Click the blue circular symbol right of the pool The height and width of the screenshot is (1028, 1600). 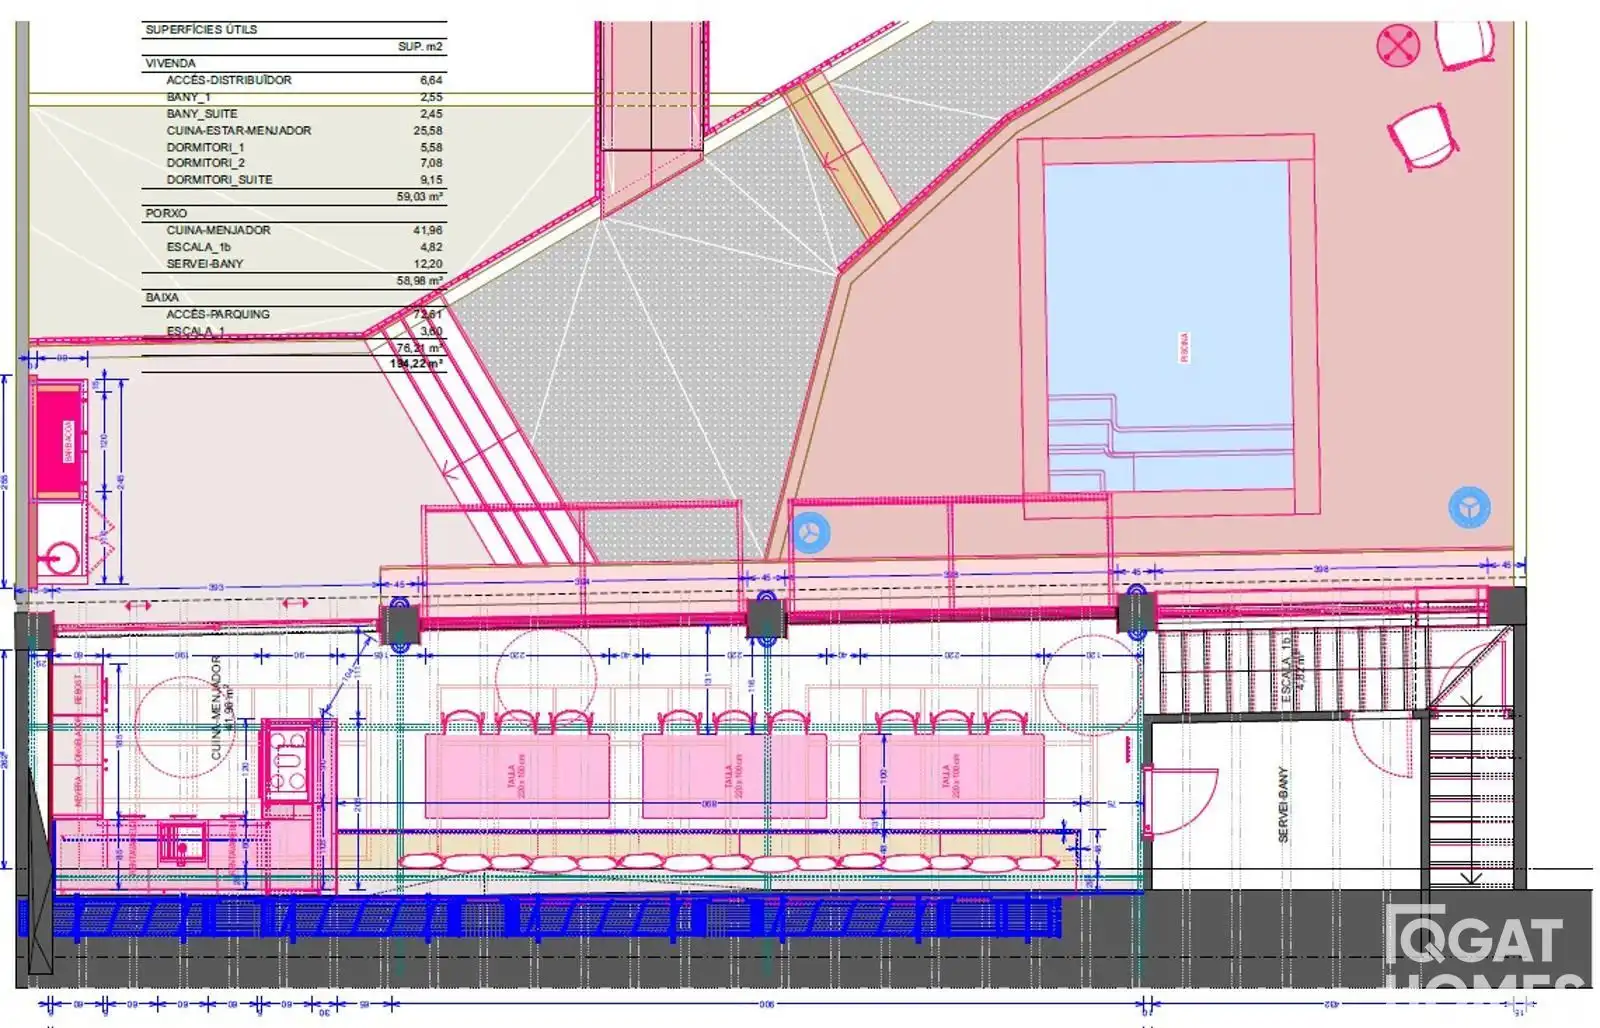click(1469, 508)
